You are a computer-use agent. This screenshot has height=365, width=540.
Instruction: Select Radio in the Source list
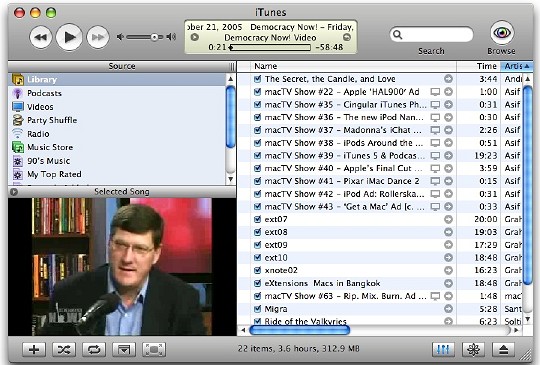point(117,134)
